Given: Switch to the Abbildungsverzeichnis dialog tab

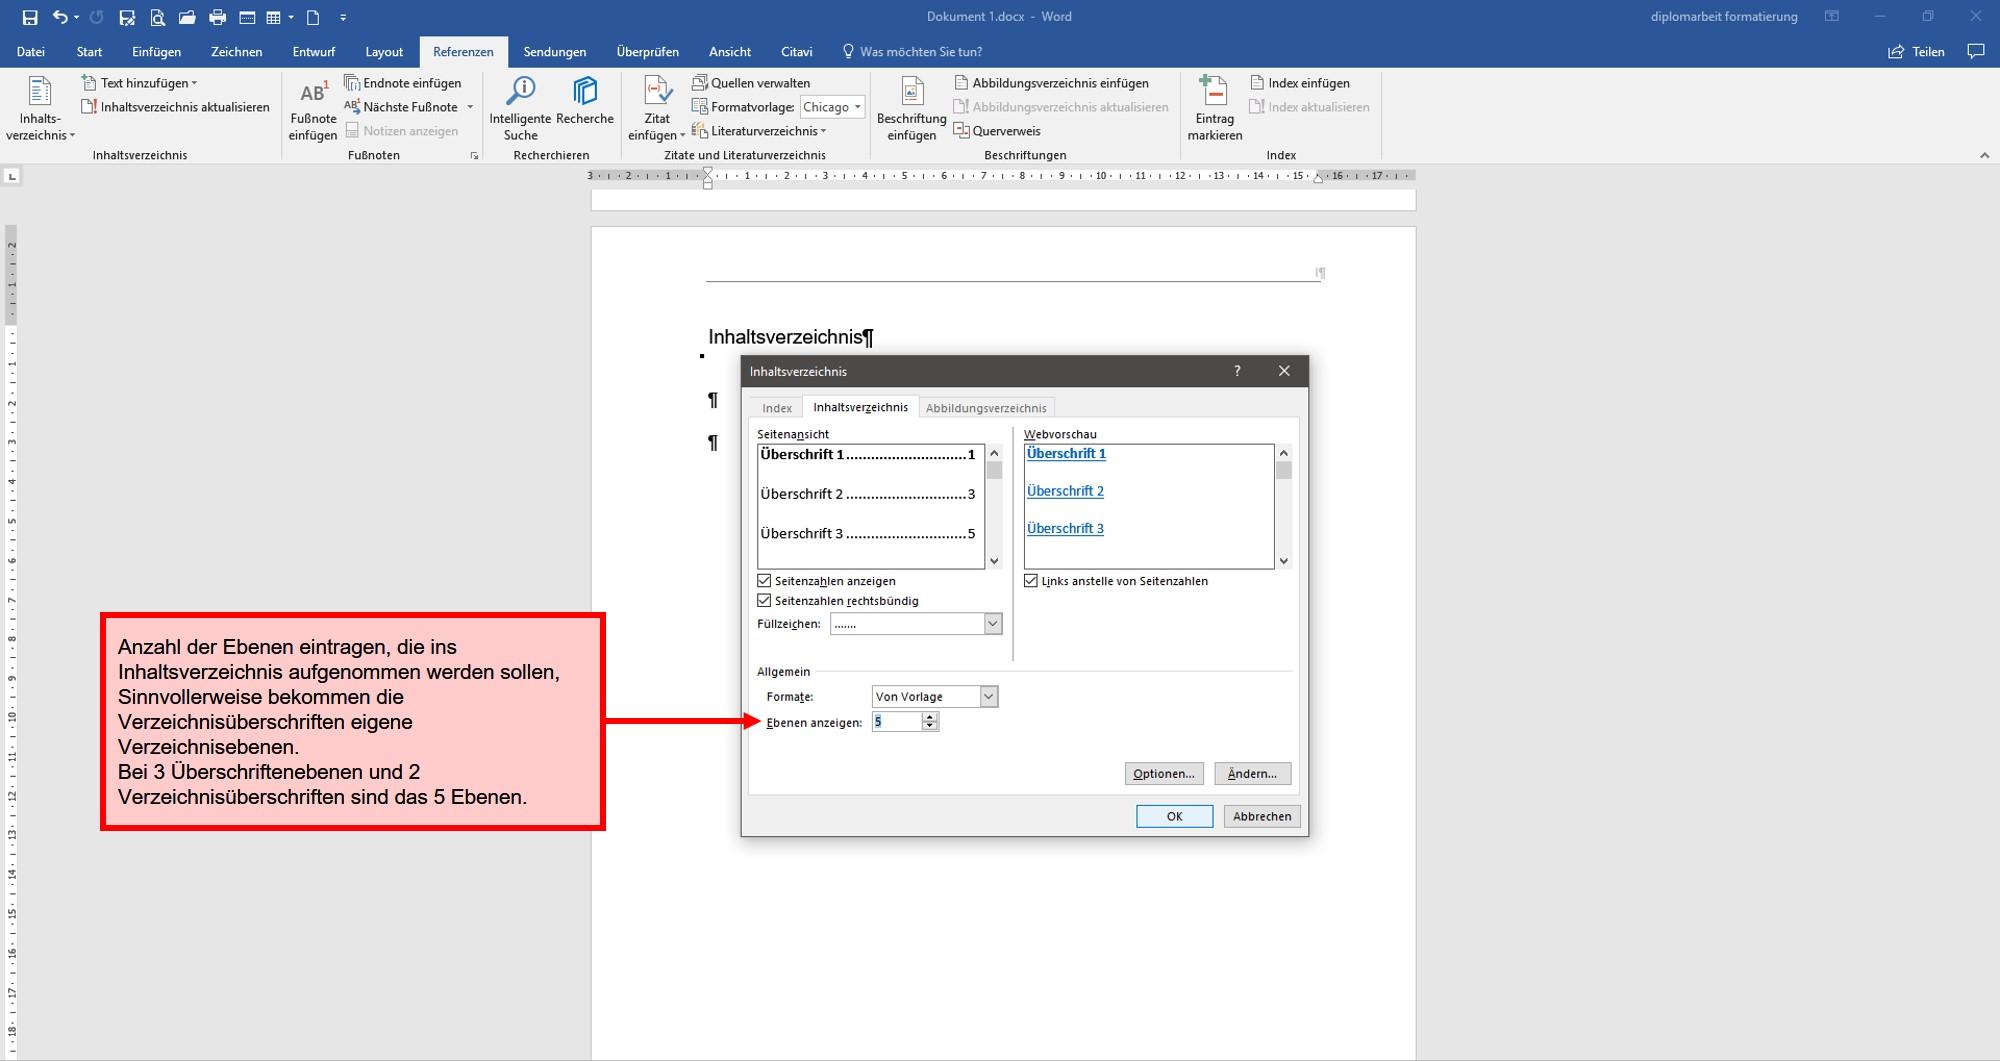Looking at the screenshot, I should (986, 408).
